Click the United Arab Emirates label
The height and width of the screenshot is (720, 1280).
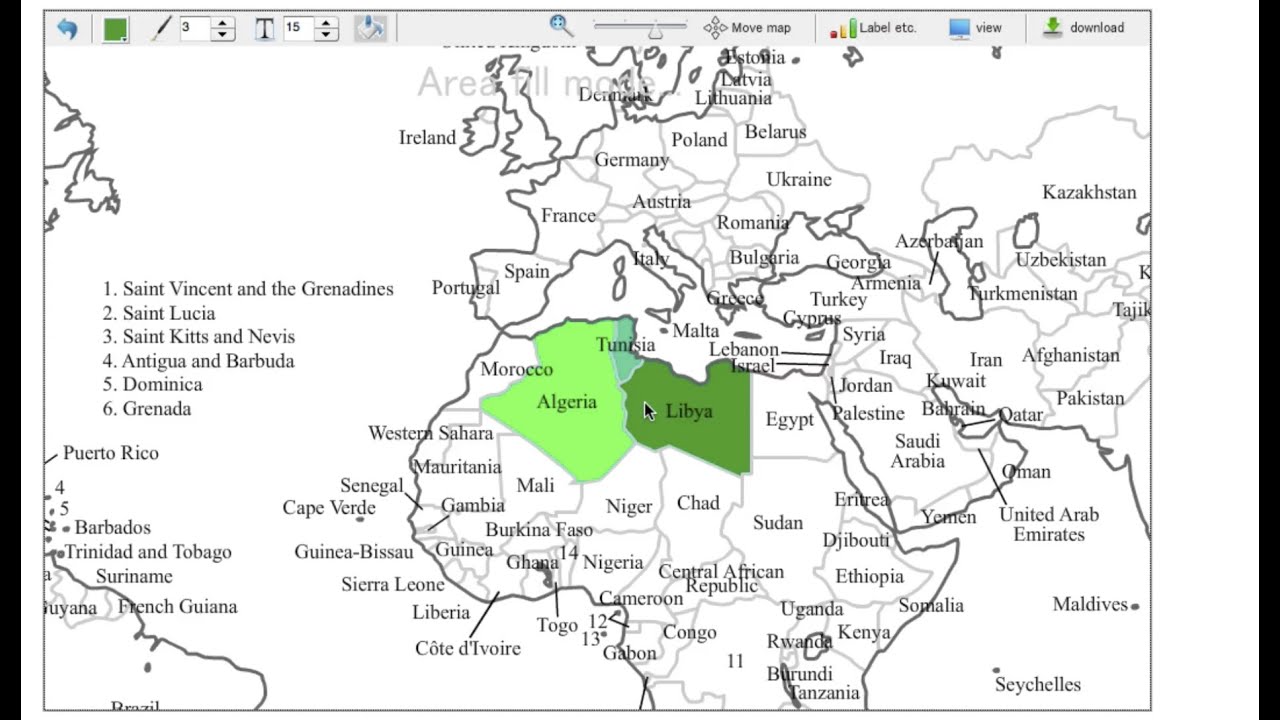click(1049, 524)
